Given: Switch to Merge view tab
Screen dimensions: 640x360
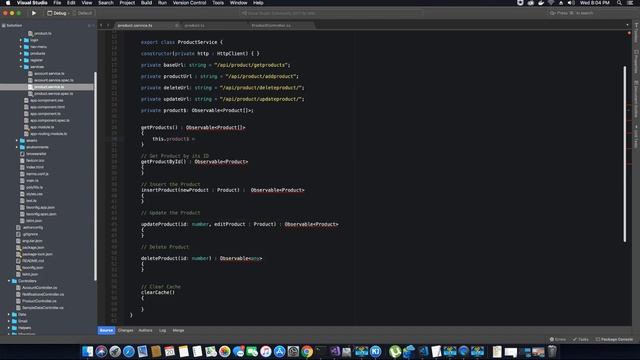Looking at the screenshot, I should pos(178,330).
